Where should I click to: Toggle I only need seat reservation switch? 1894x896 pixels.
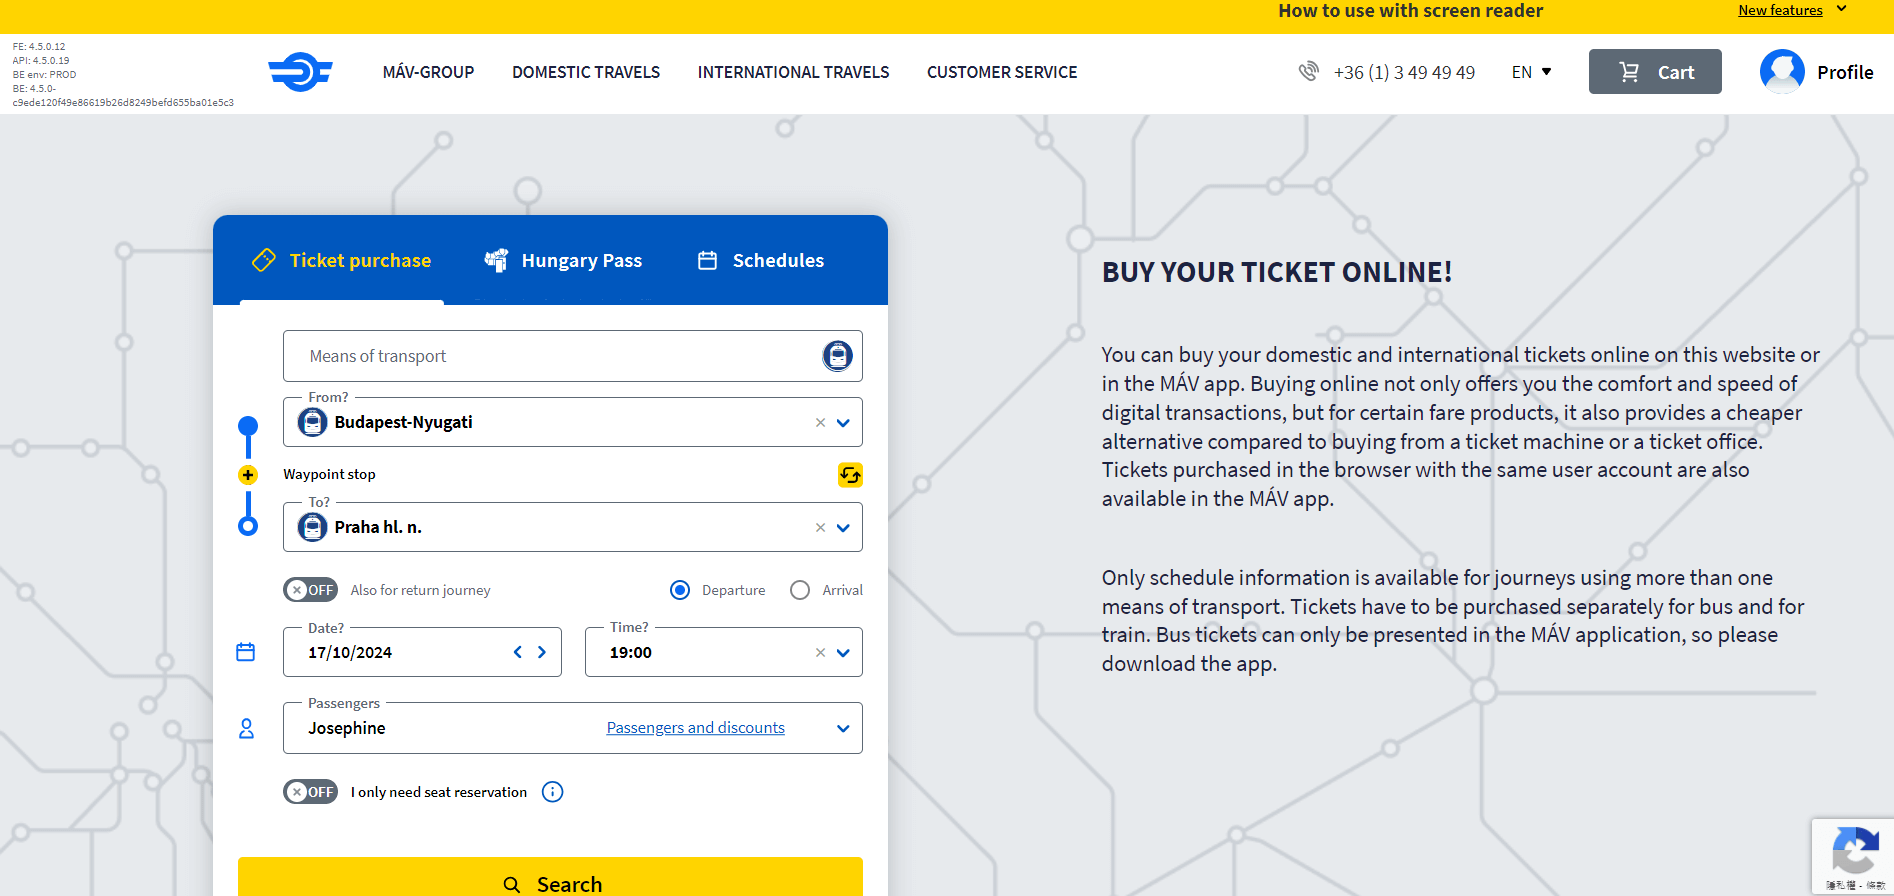click(x=310, y=792)
